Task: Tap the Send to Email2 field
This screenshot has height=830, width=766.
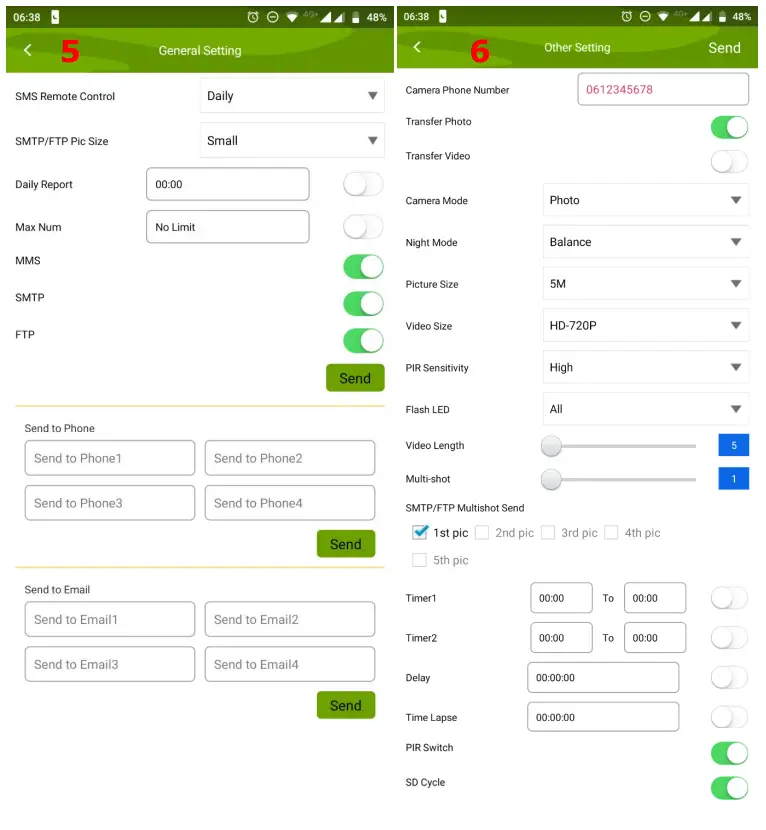Action: [x=290, y=619]
